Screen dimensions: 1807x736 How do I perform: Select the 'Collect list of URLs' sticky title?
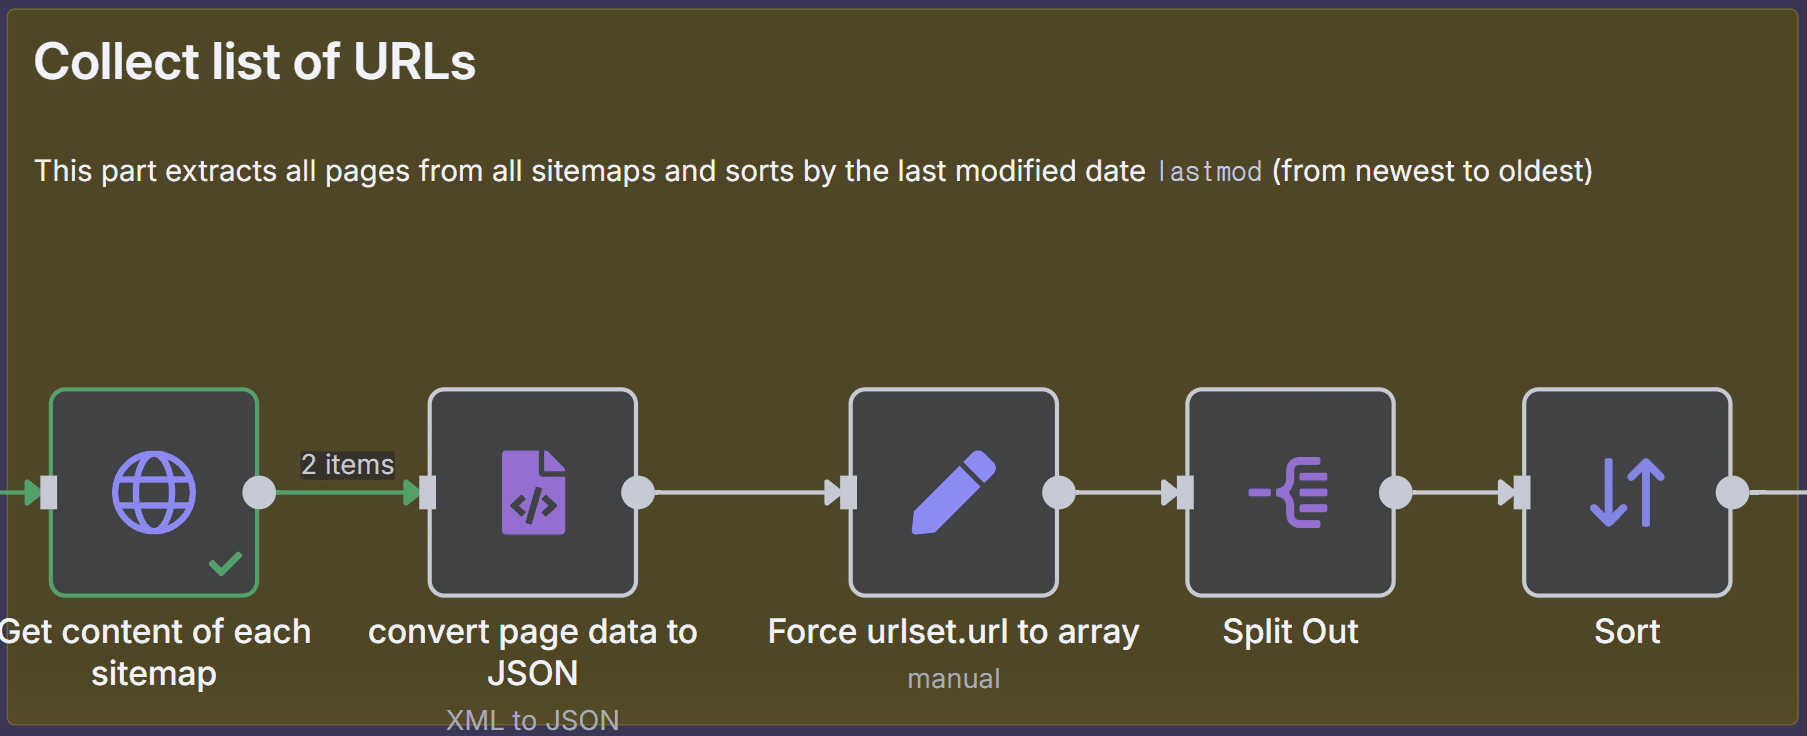pyautogui.click(x=255, y=62)
